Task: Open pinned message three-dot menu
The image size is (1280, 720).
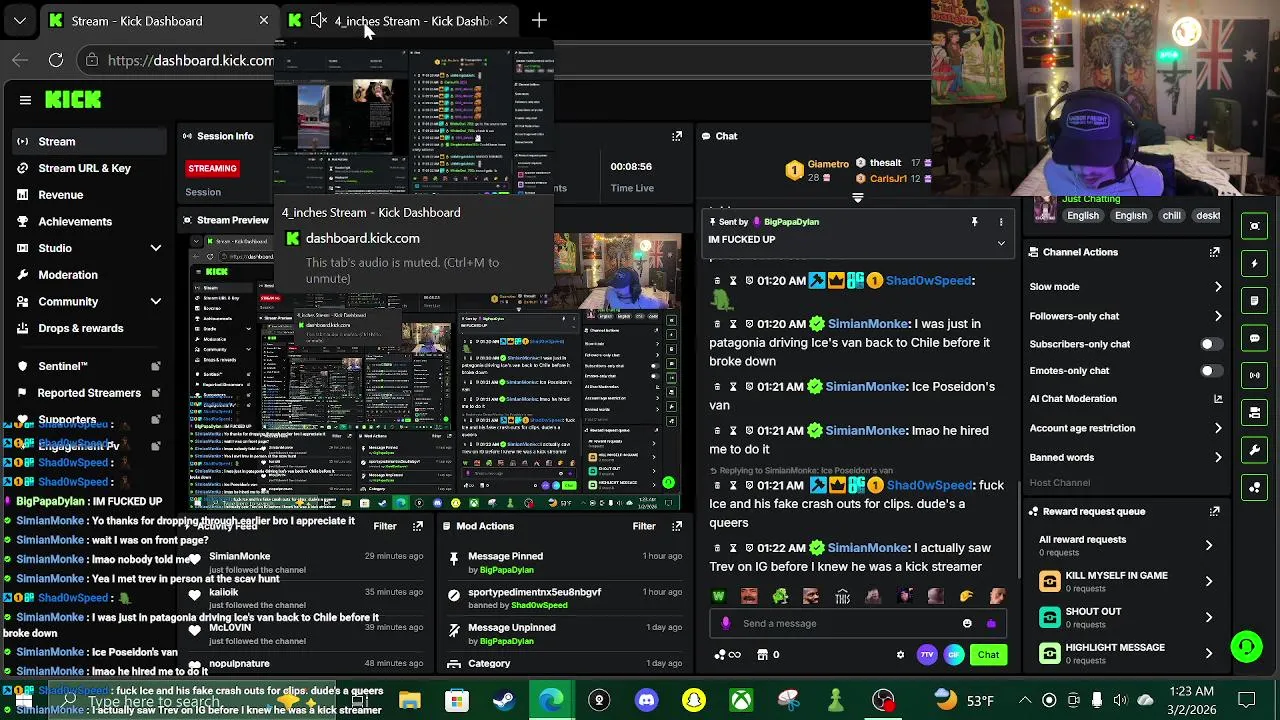Action: click(1001, 222)
